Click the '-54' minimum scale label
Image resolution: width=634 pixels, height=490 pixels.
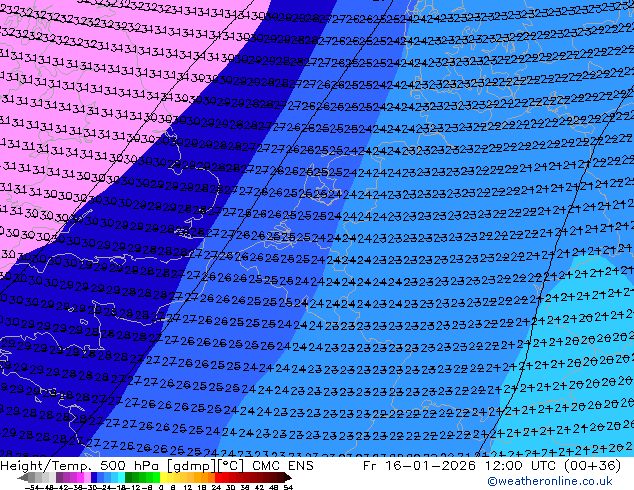32,488
